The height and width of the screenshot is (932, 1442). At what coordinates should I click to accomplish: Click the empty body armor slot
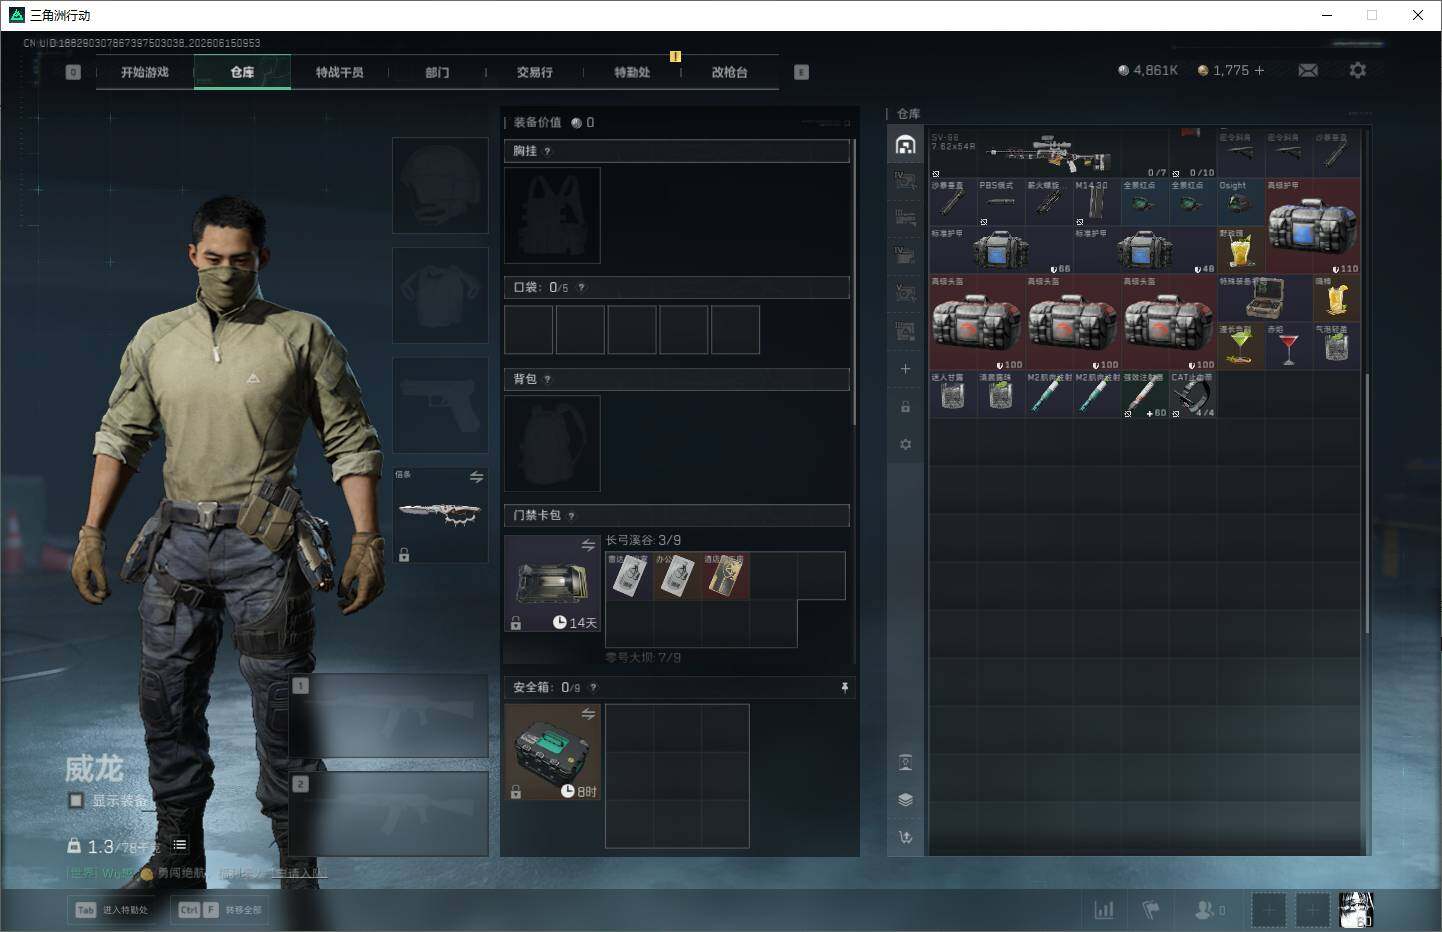coord(440,295)
